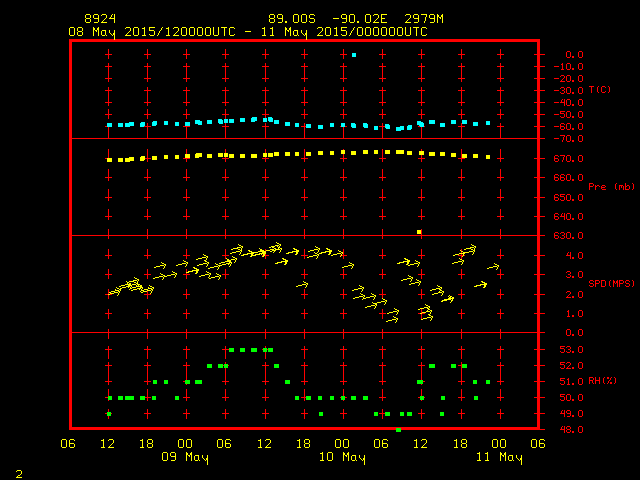This screenshot has width=640, height=480.
Task: Click the 10 May date label
Action: 342,457
